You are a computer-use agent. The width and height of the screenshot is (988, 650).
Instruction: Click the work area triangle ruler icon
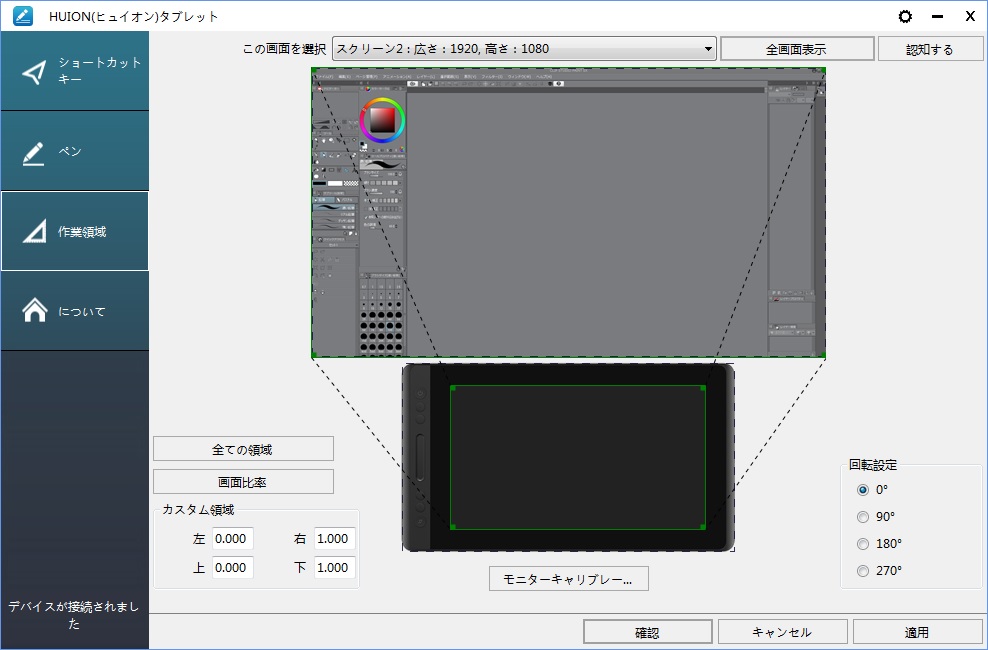(x=34, y=232)
